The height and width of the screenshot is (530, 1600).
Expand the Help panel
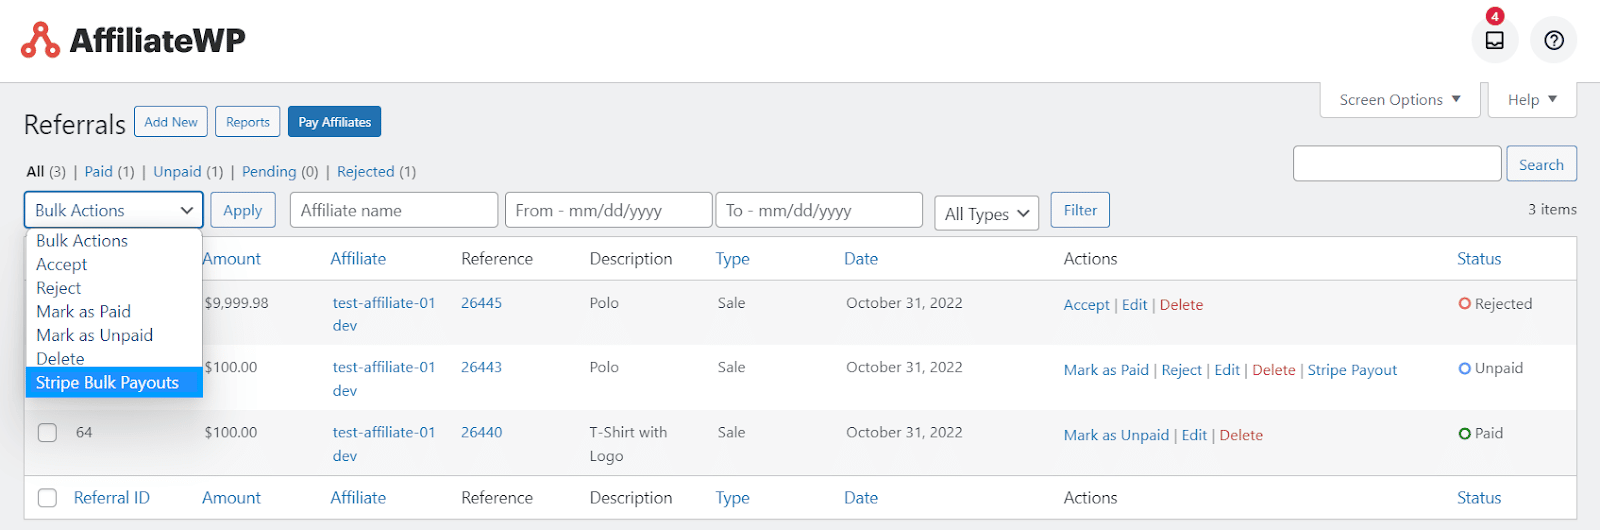(x=1532, y=100)
